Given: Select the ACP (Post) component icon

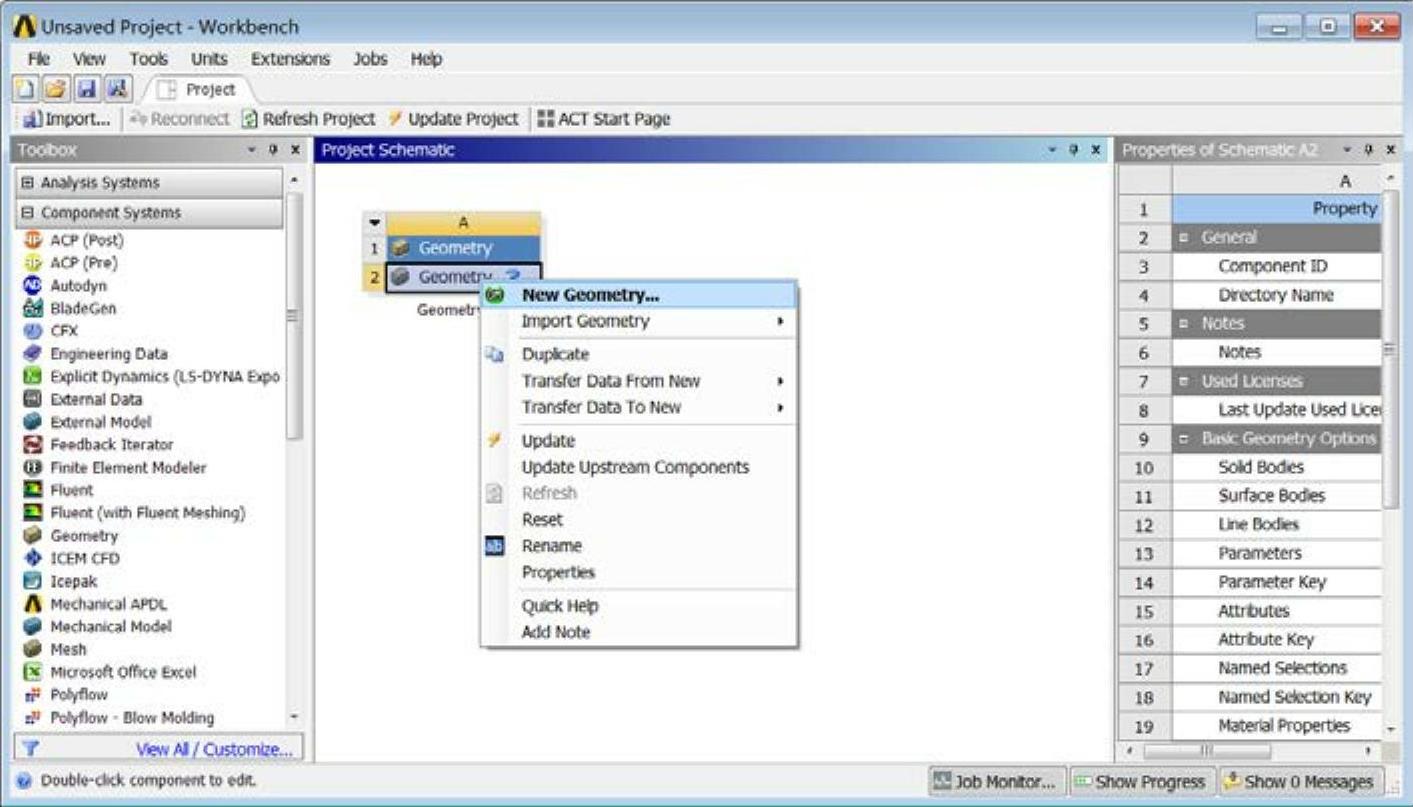Looking at the screenshot, I should [x=33, y=240].
